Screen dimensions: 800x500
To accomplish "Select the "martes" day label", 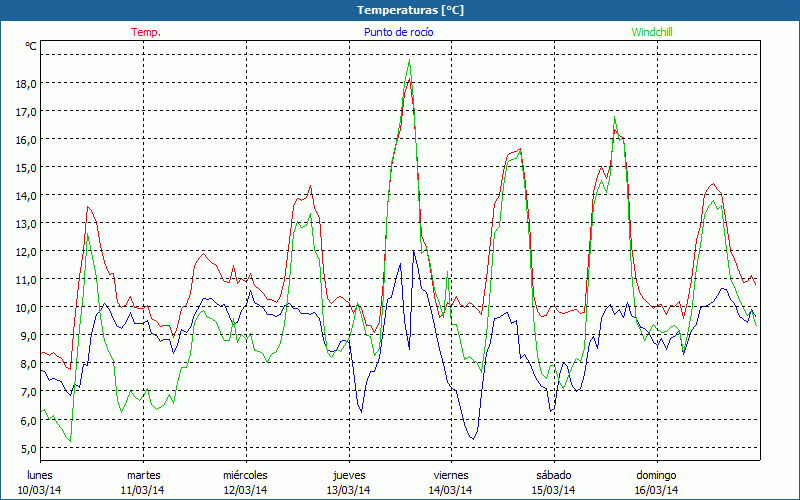I will point(143,475).
